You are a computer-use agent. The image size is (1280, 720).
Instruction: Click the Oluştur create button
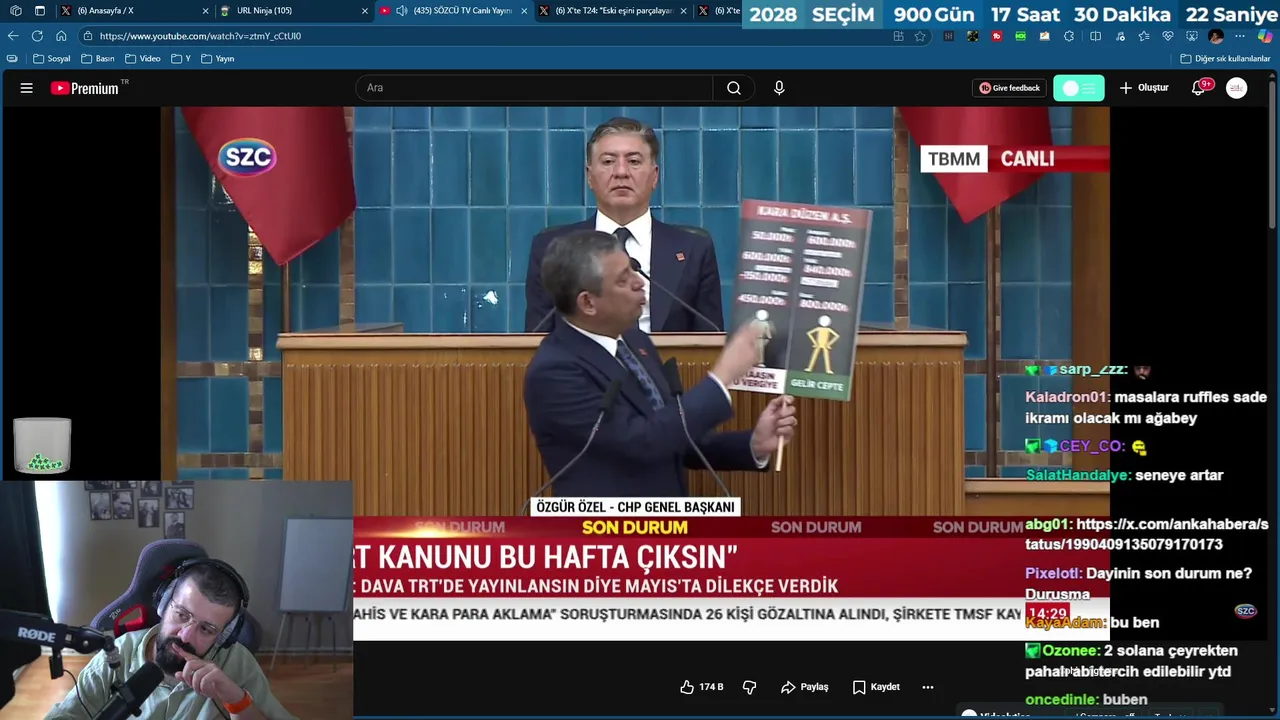point(1144,88)
